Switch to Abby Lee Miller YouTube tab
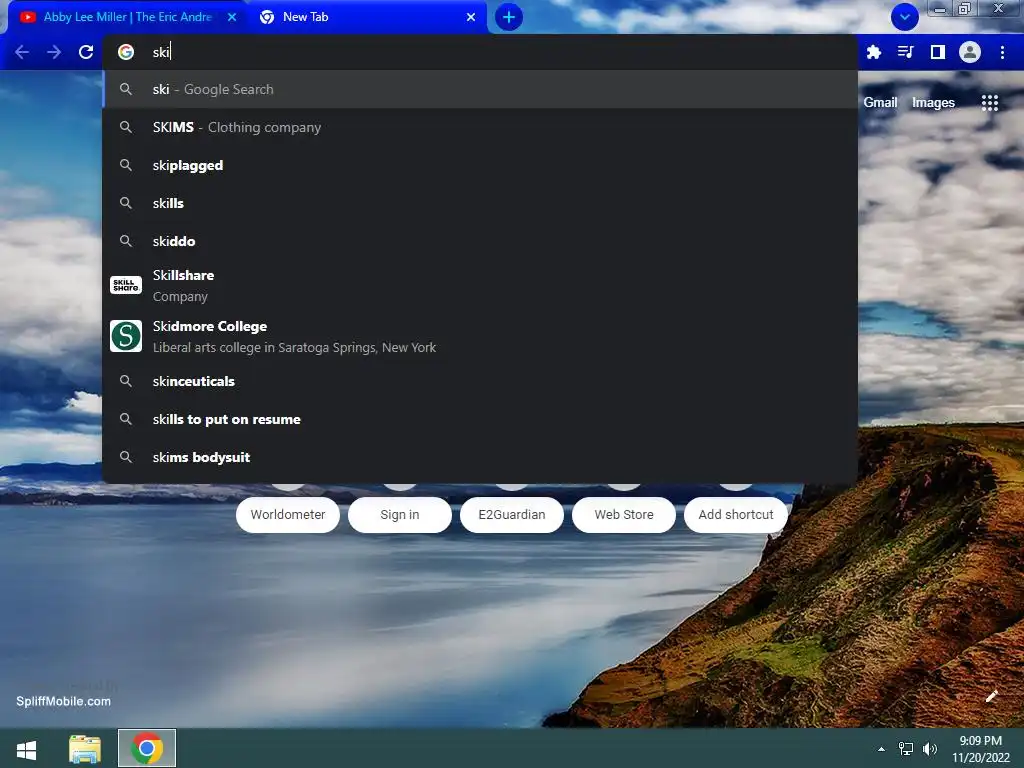 point(127,17)
